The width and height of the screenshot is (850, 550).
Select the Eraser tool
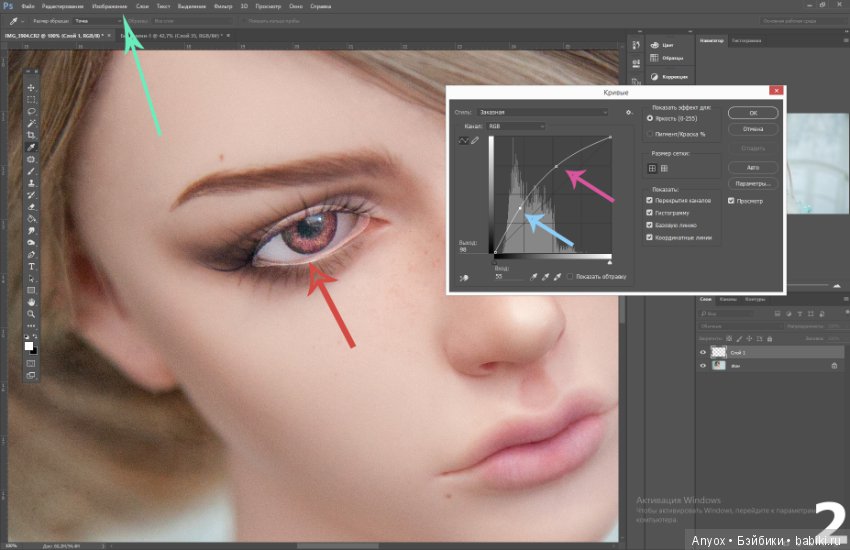click(31, 207)
